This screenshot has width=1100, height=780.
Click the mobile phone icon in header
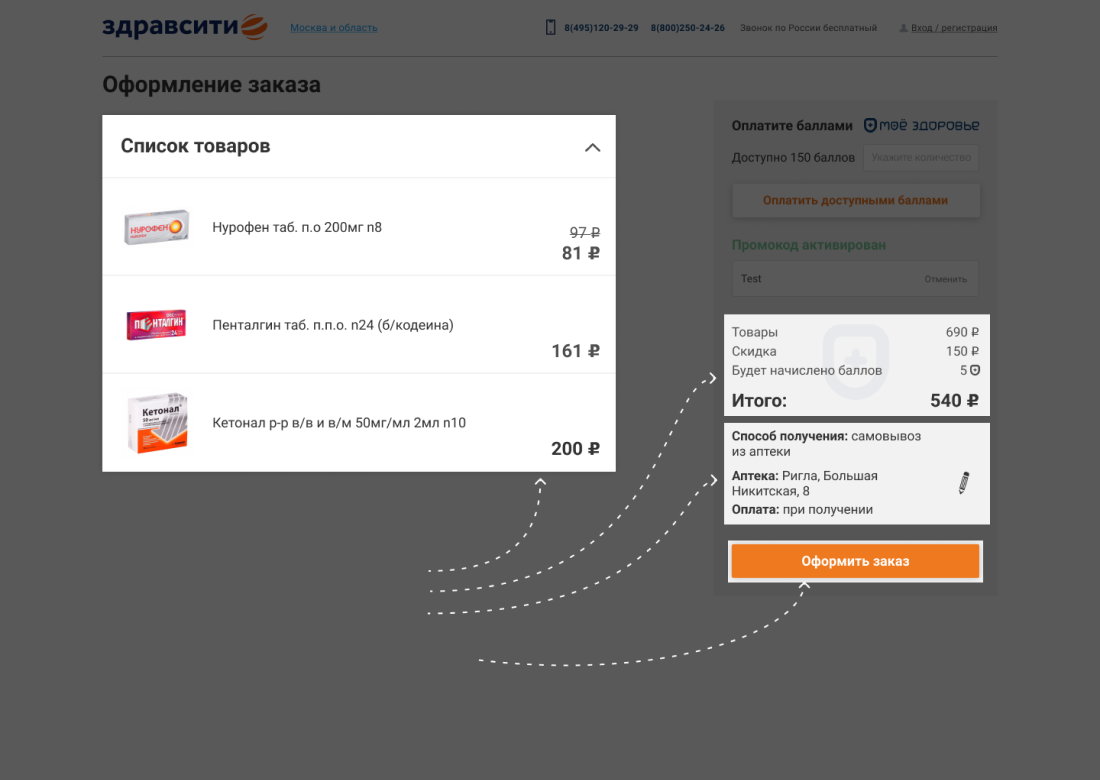551,27
